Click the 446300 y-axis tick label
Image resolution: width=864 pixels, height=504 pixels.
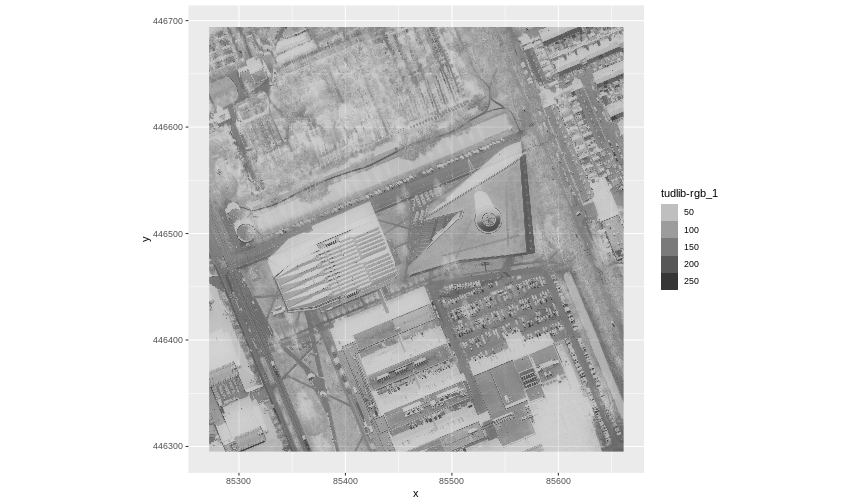coord(168,446)
